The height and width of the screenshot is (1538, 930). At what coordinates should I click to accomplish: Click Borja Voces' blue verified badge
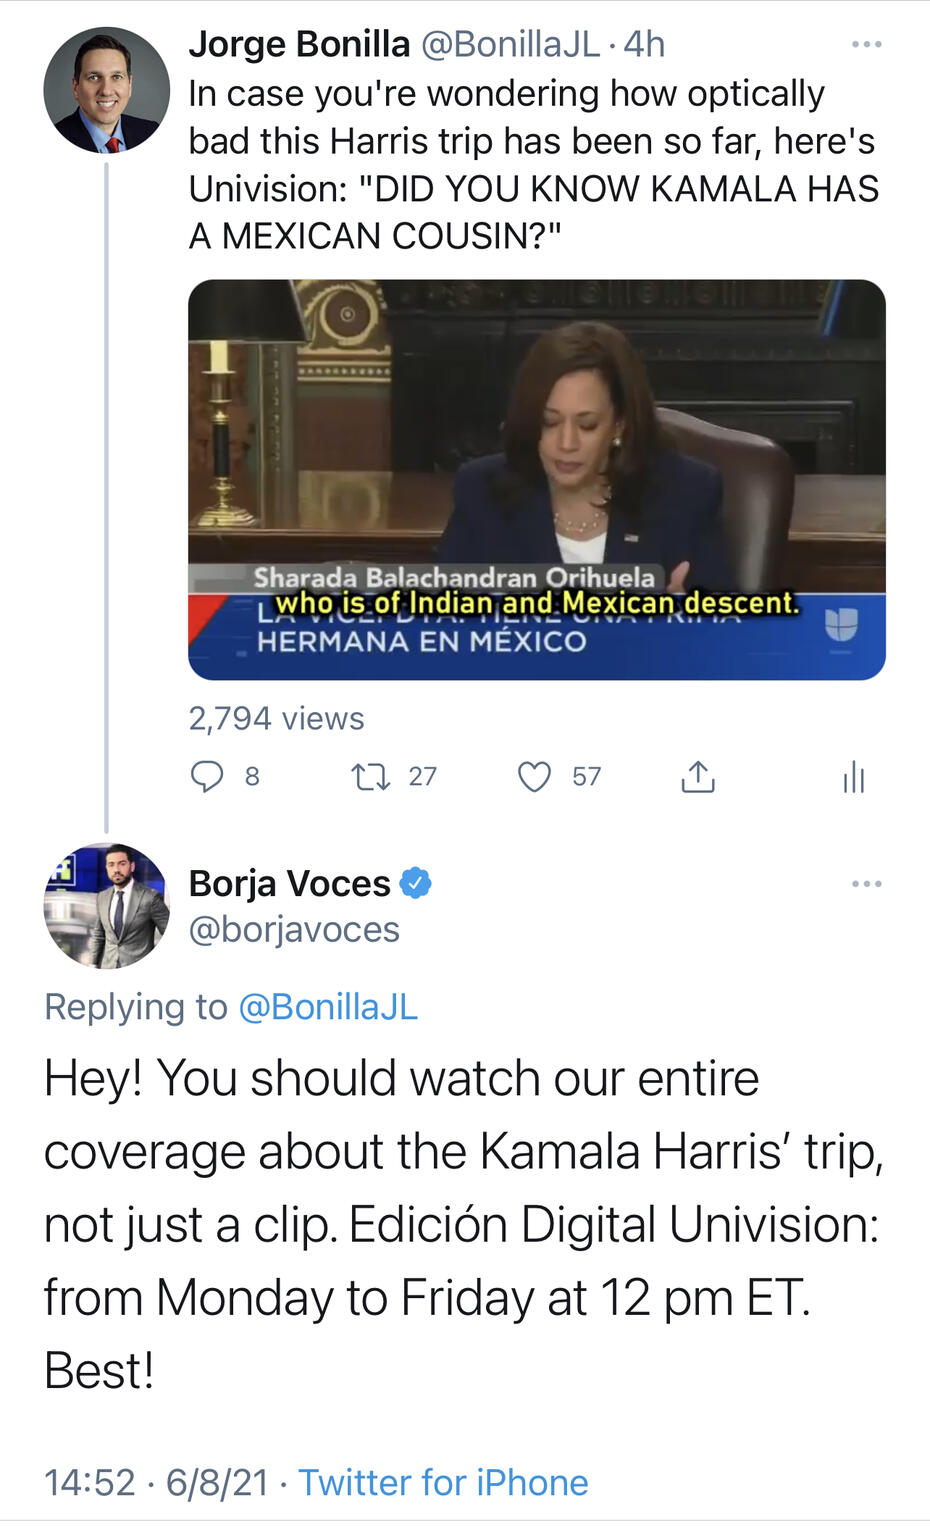click(x=416, y=884)
